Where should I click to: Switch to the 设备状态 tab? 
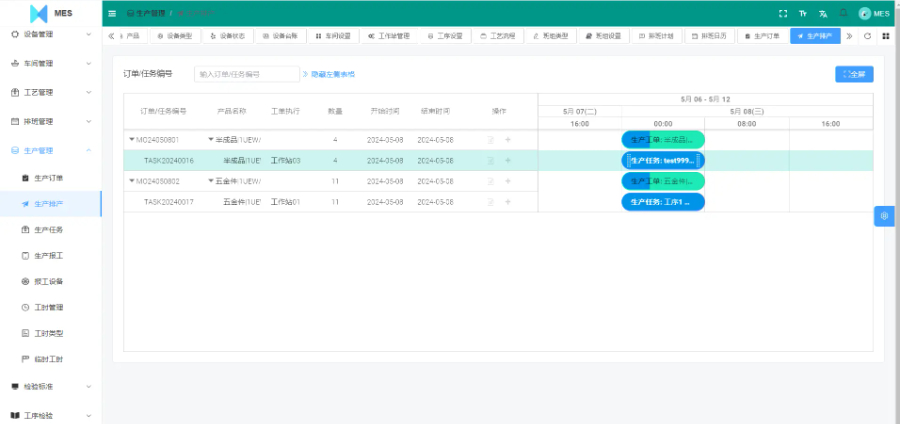(x=228, y=36)
